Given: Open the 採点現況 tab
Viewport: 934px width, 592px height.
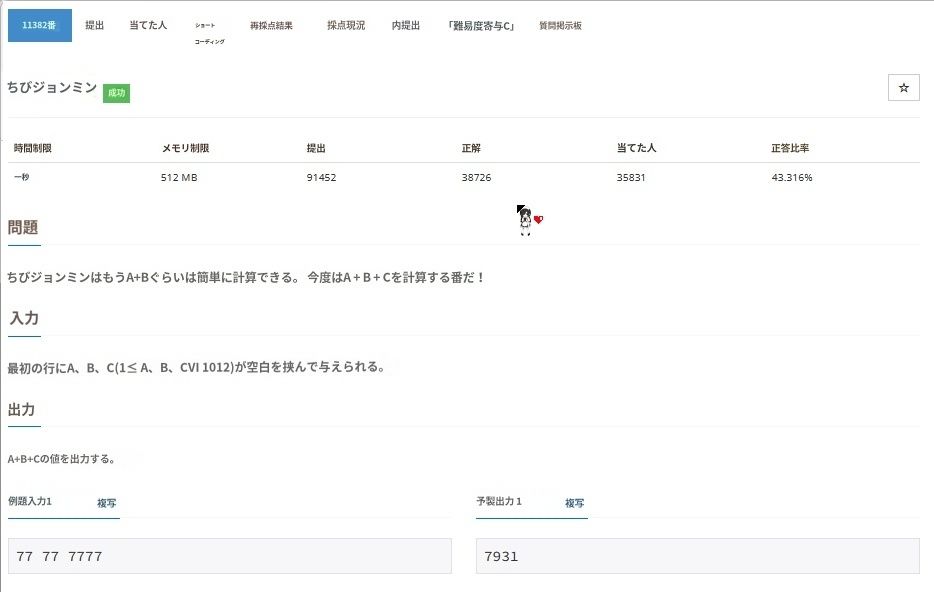Looking at the screenshot, I should pos(346,26).
